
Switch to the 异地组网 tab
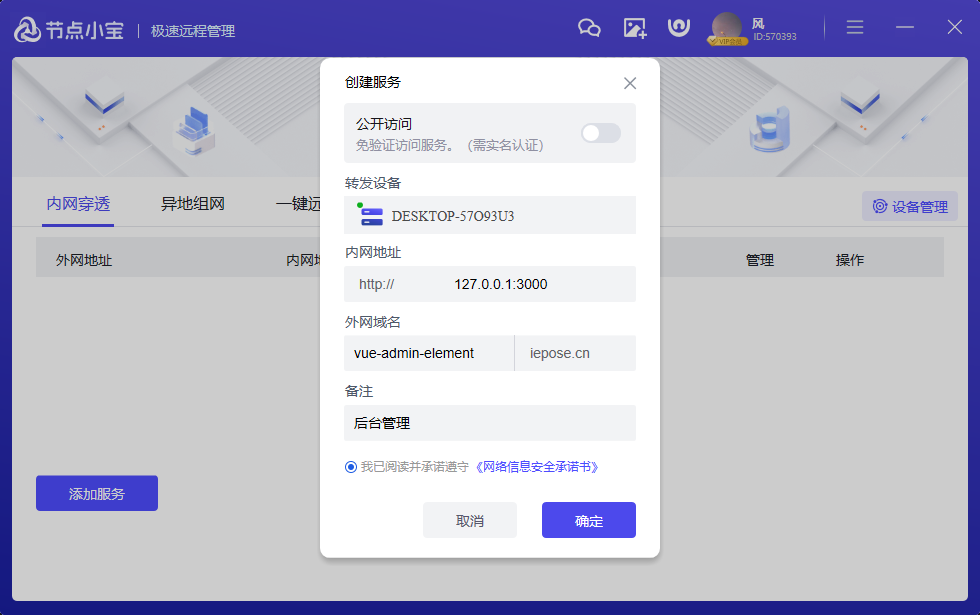point(193,201)
